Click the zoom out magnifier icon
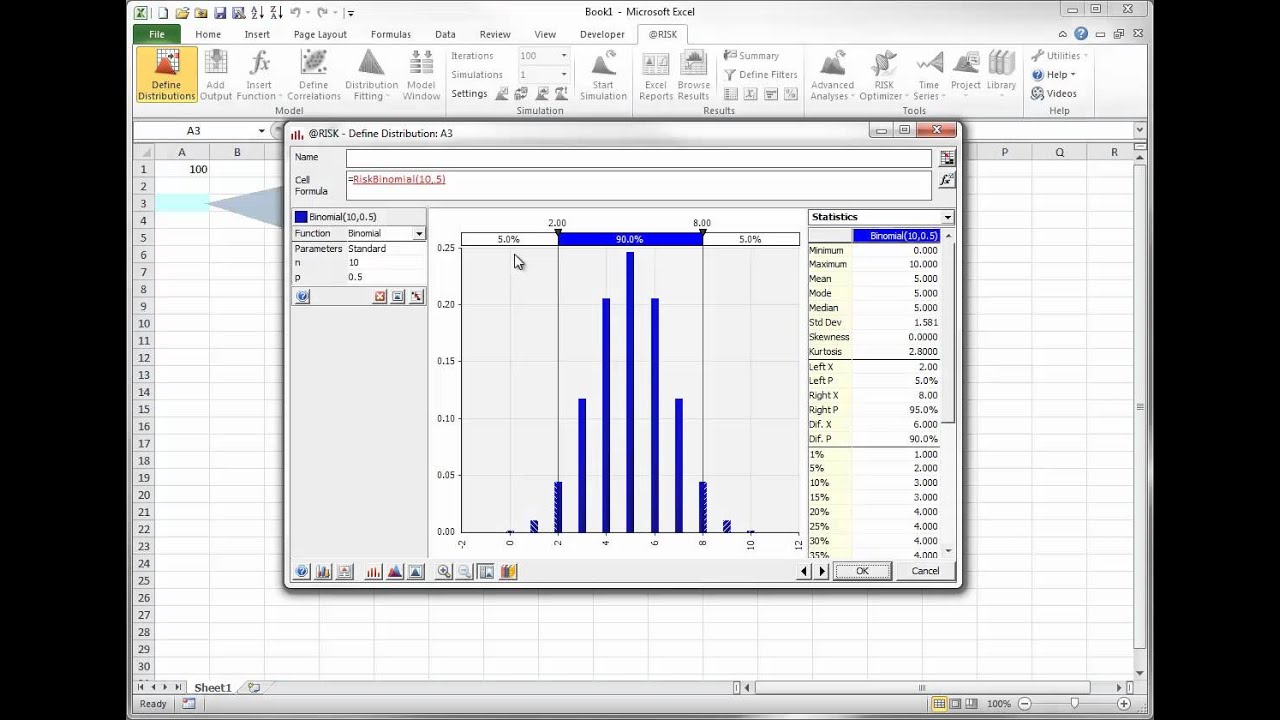Viewport: 1280px width, 720px height. [465, 571]
